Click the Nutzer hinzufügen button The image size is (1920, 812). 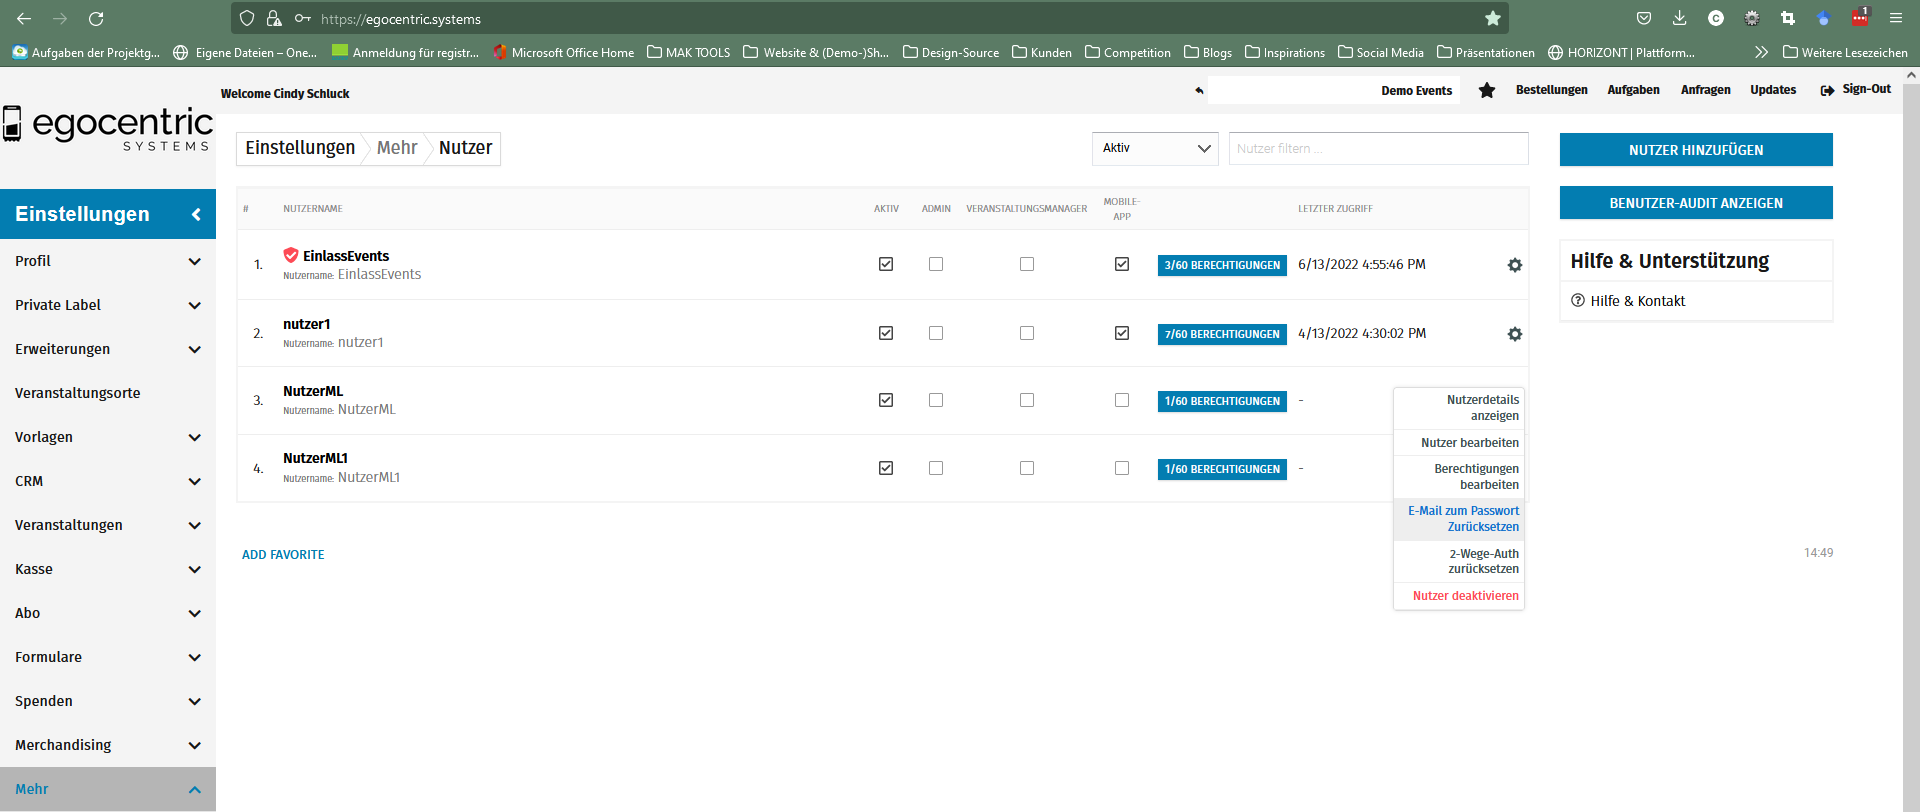point(1695,150)
